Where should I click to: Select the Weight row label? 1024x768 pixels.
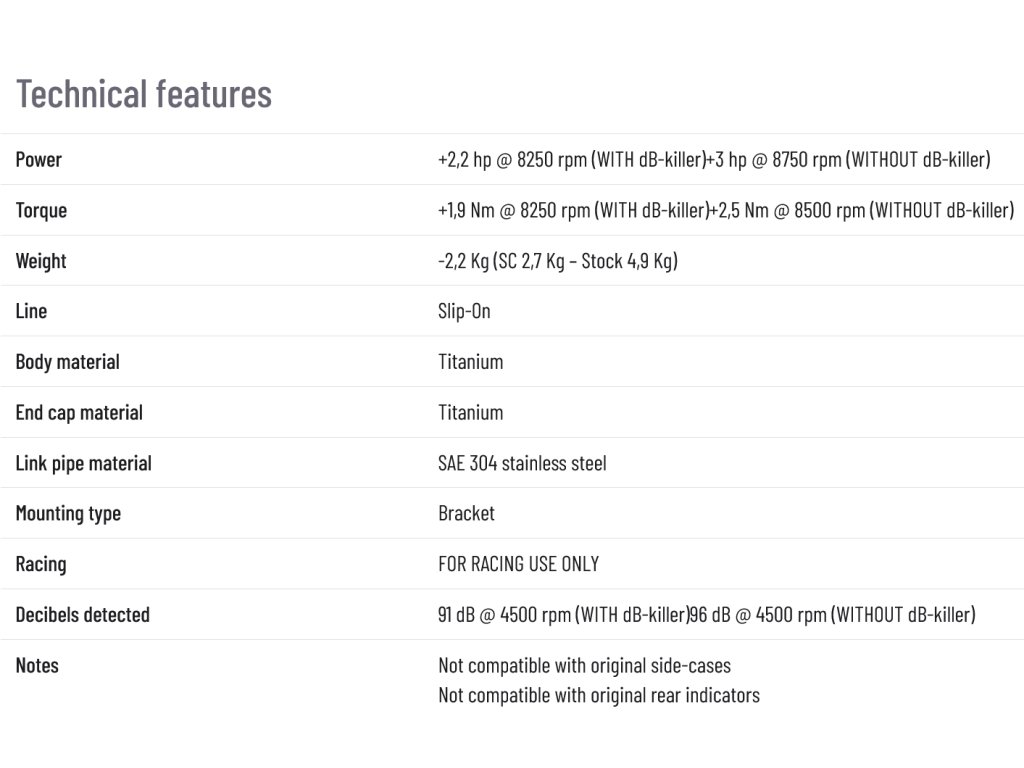tap(41, 261)
